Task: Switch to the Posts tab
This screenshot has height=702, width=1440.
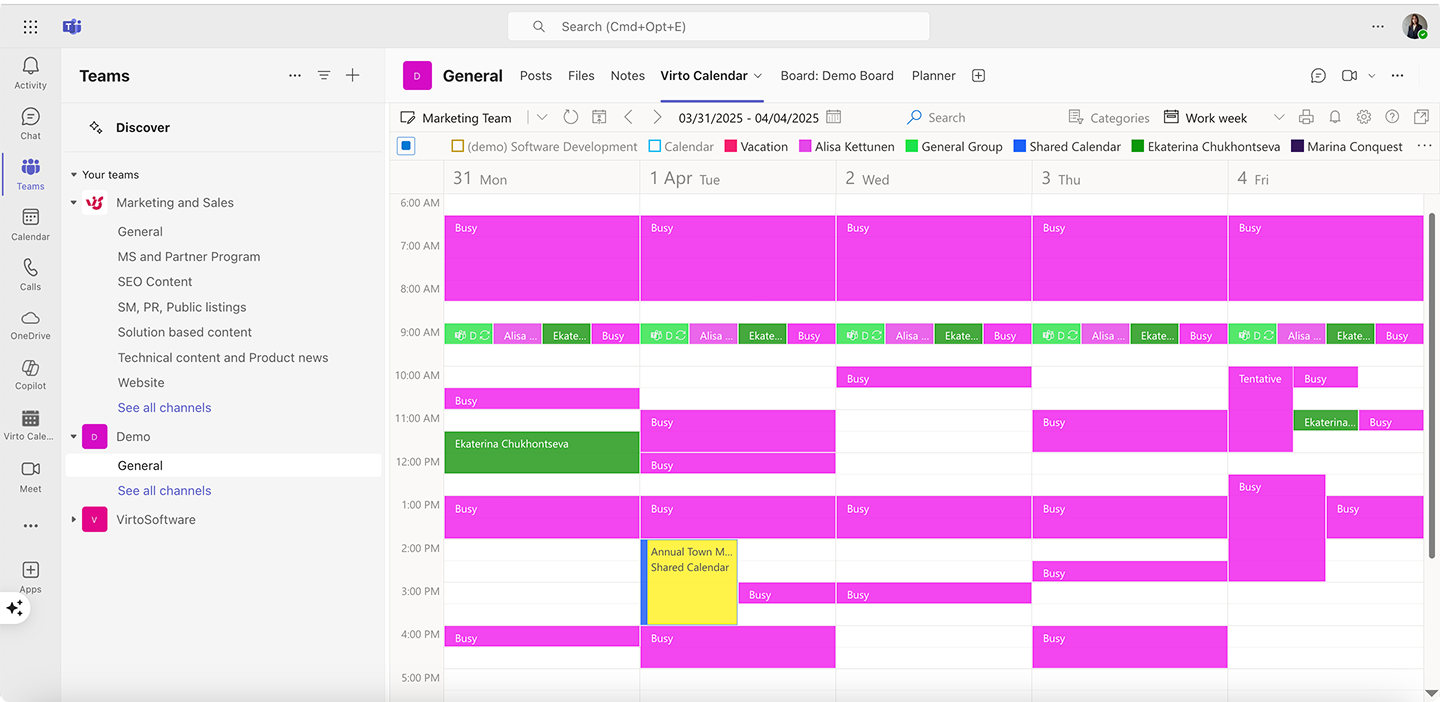Action: click(535, 75)
